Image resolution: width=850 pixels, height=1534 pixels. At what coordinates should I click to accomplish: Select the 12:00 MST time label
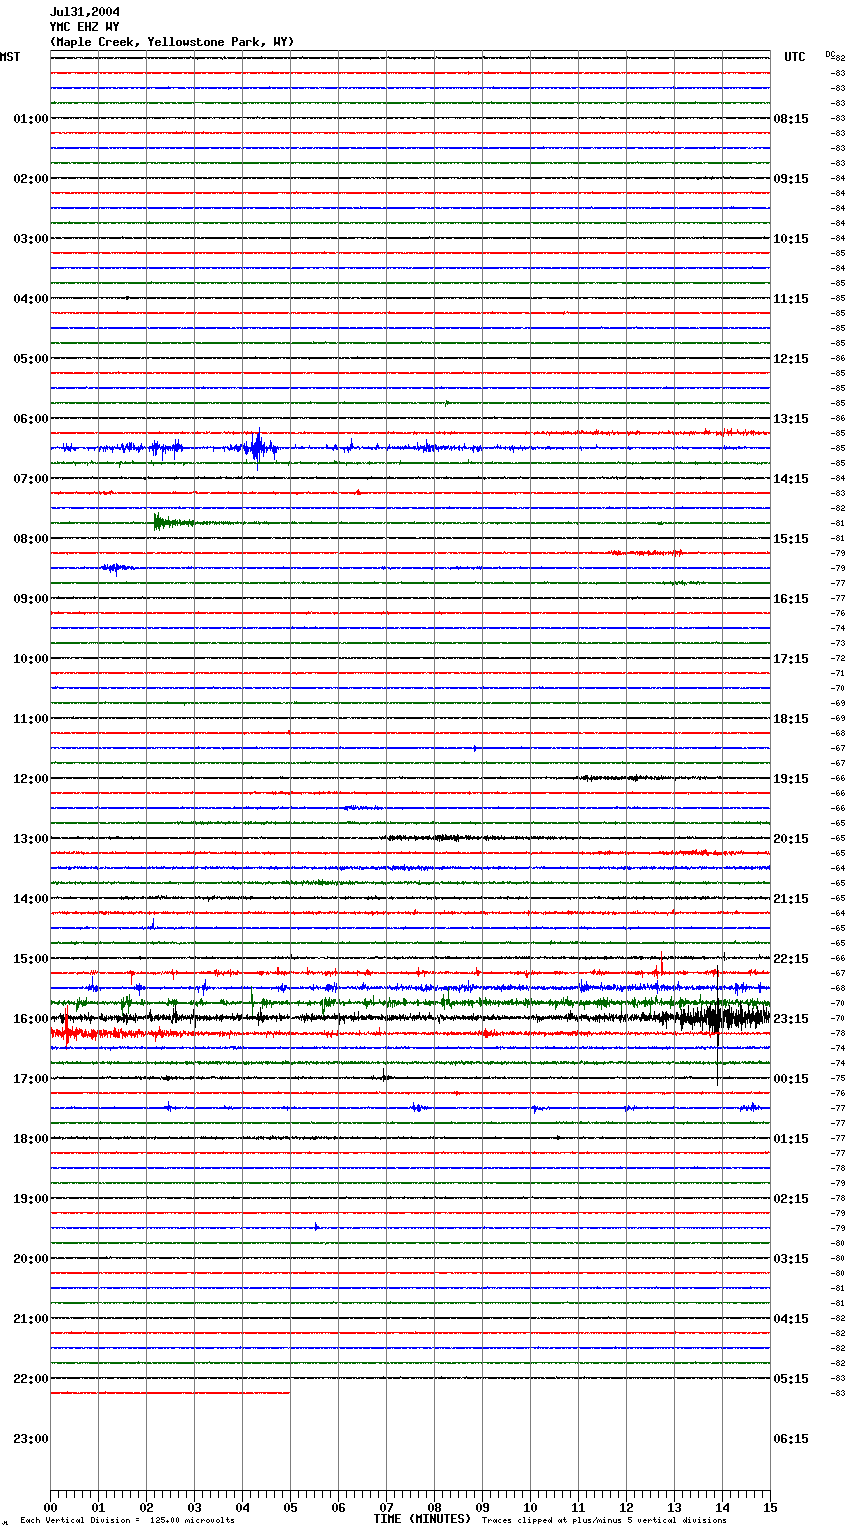point(31,779)
